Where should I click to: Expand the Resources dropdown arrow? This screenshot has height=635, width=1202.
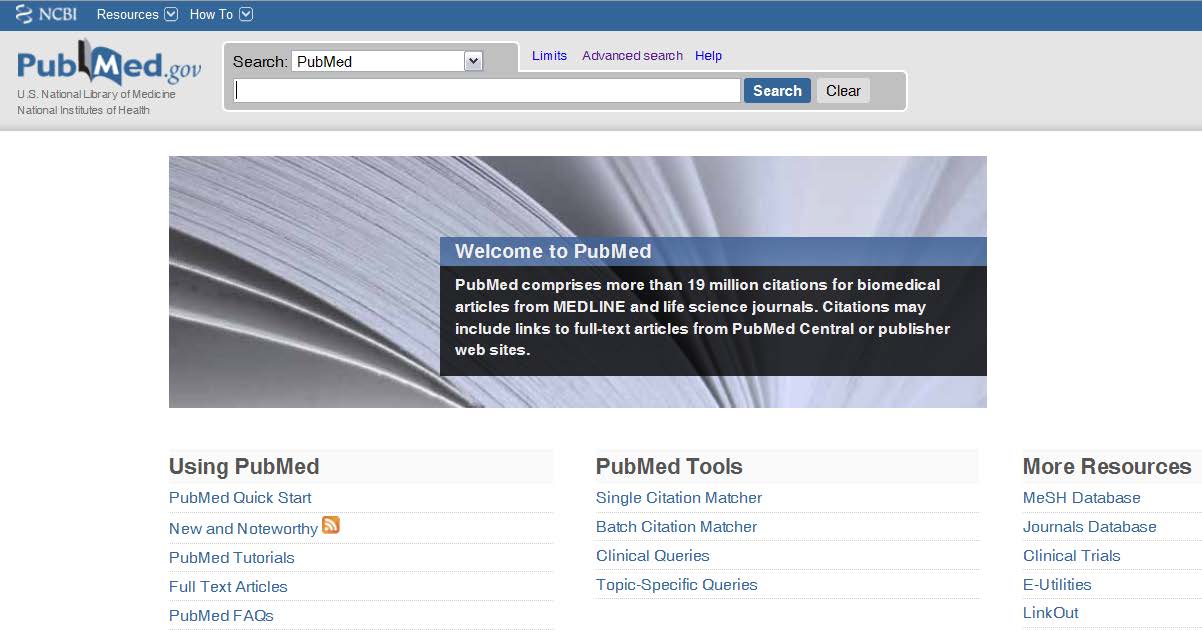pyautogui.click(x=171, y=14)
